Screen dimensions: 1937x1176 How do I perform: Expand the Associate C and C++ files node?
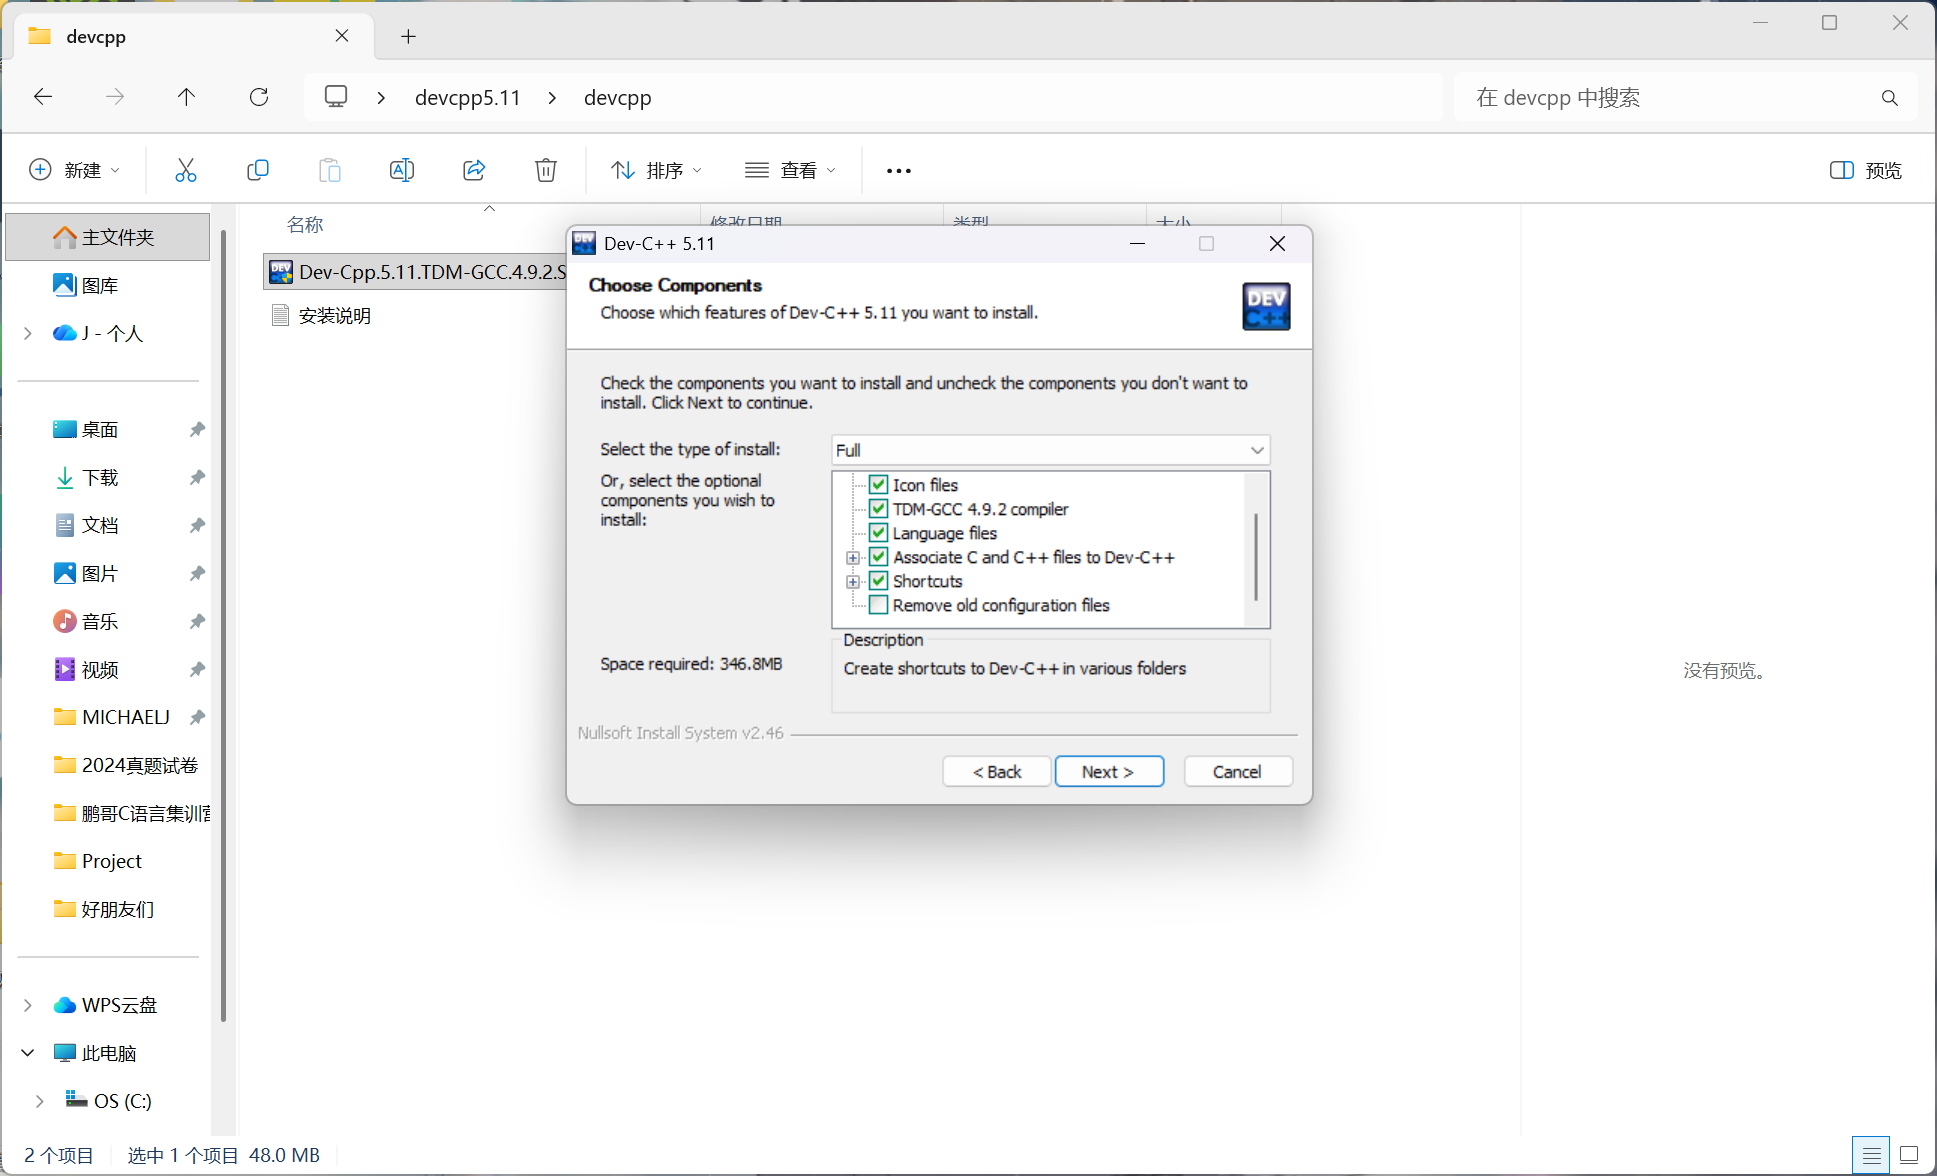tap(852, 558)
